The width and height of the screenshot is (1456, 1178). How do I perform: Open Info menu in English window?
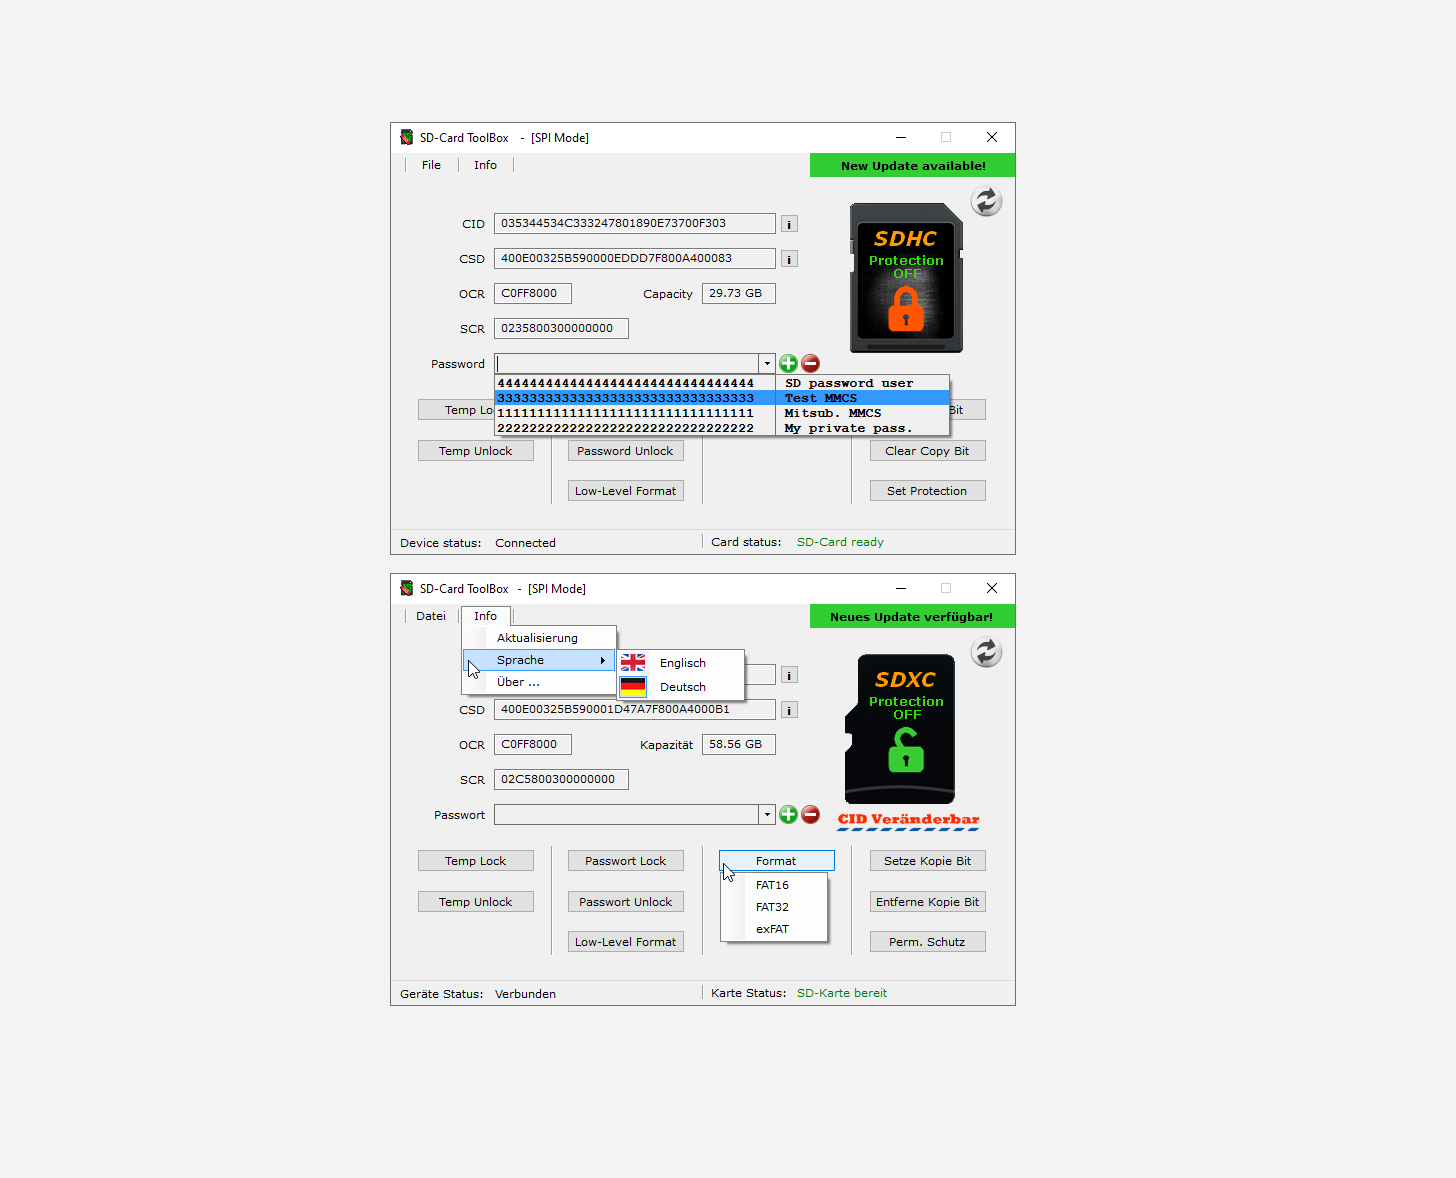(x=485, y=165)
